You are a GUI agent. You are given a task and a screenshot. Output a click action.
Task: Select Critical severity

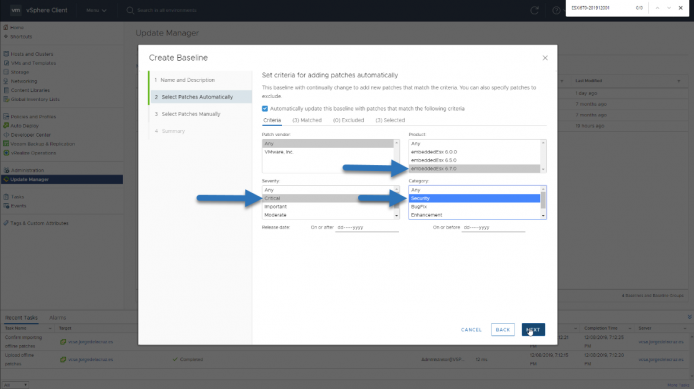(328, 198)
